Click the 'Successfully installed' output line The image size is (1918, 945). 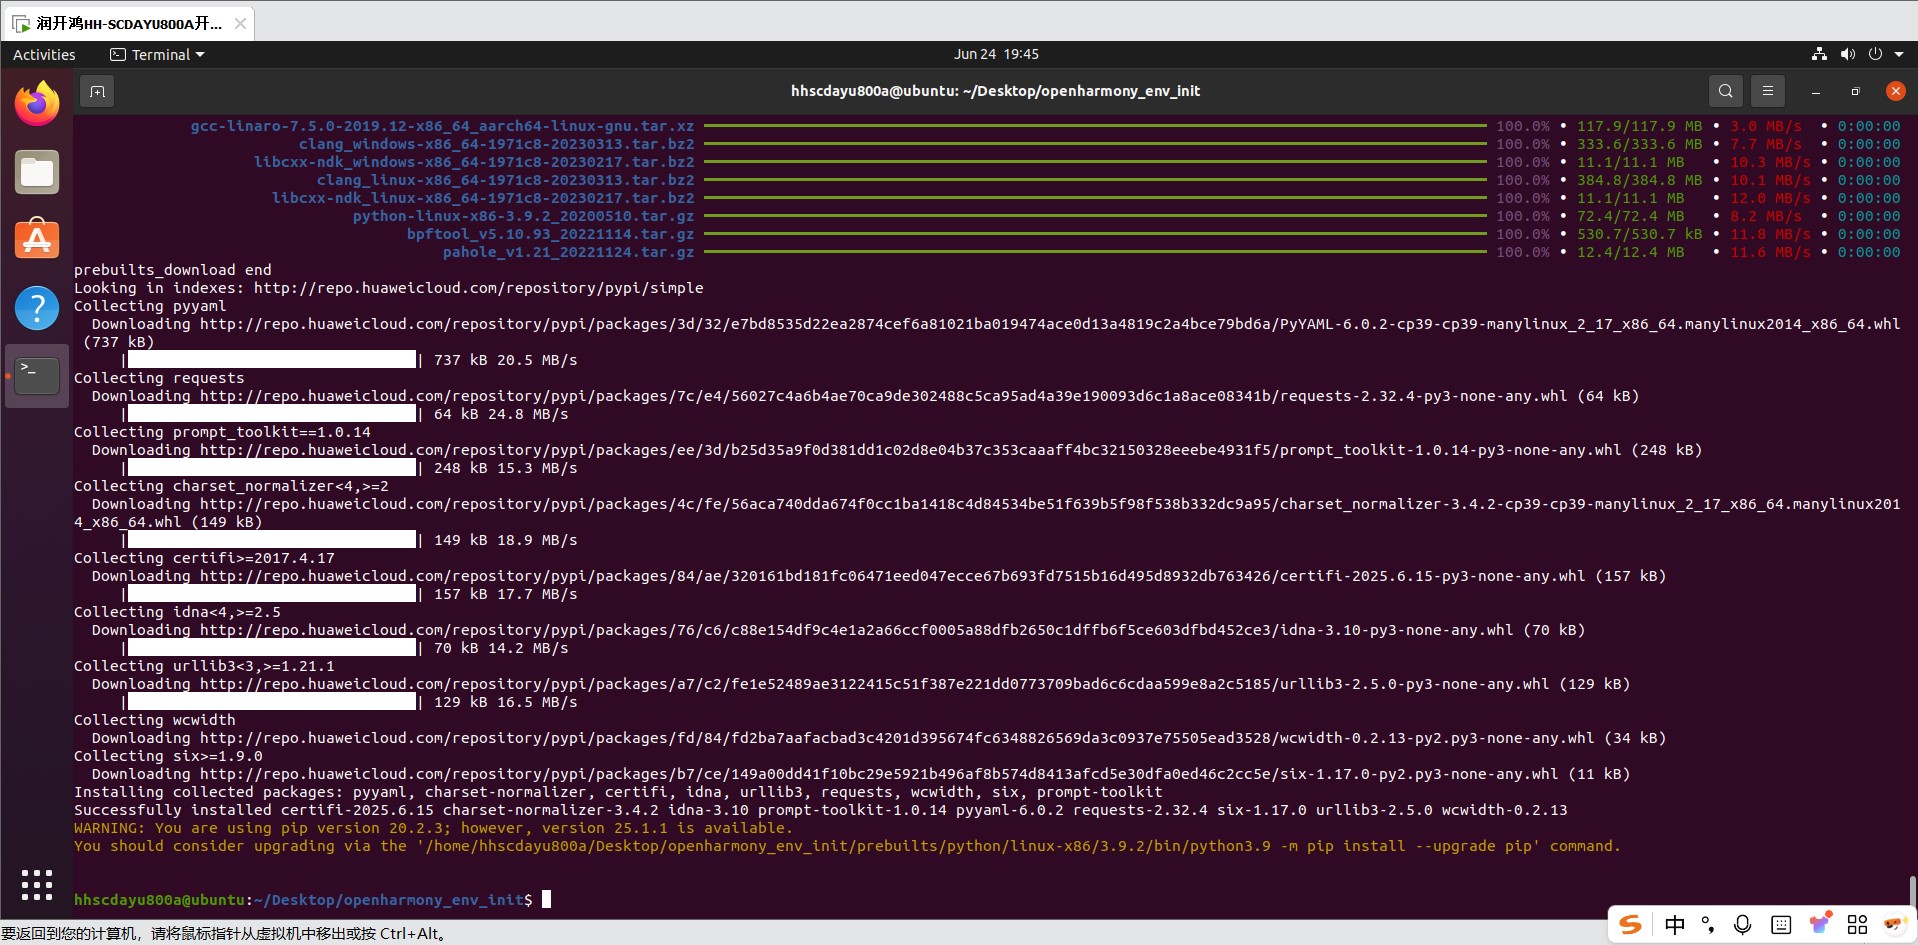pyautogui.click(x=821, y=810)
